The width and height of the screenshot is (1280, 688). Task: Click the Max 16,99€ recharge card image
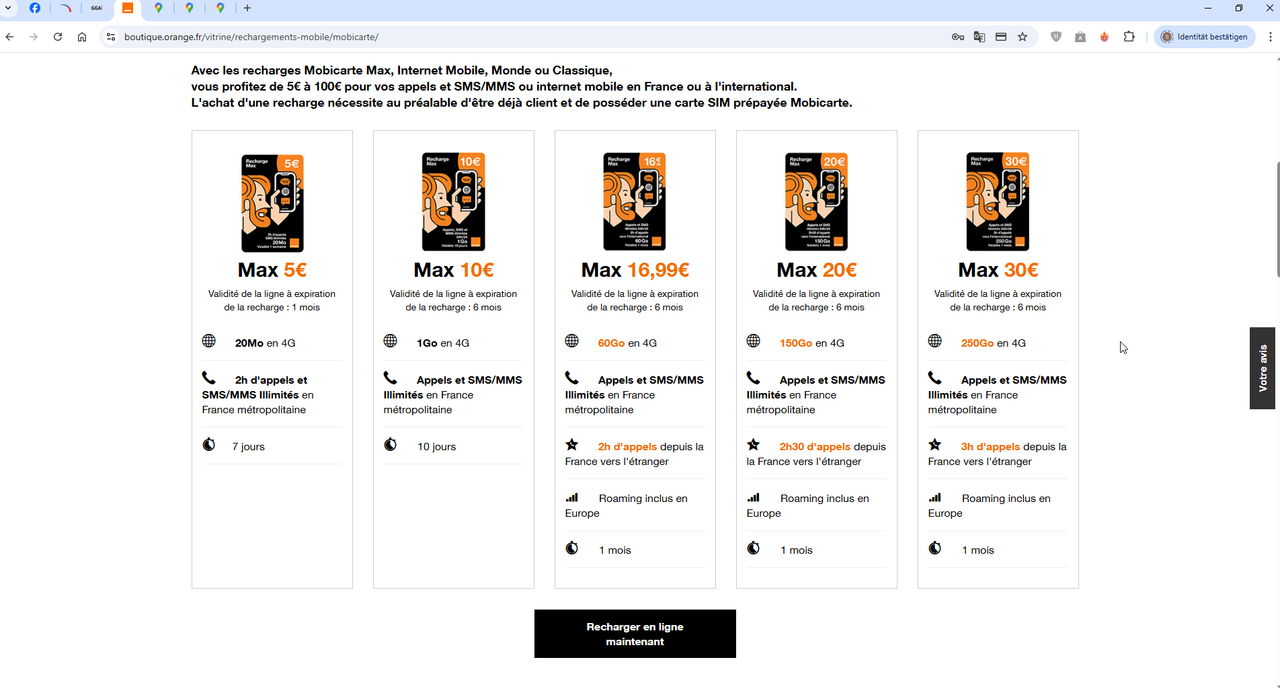pos(635,203)
